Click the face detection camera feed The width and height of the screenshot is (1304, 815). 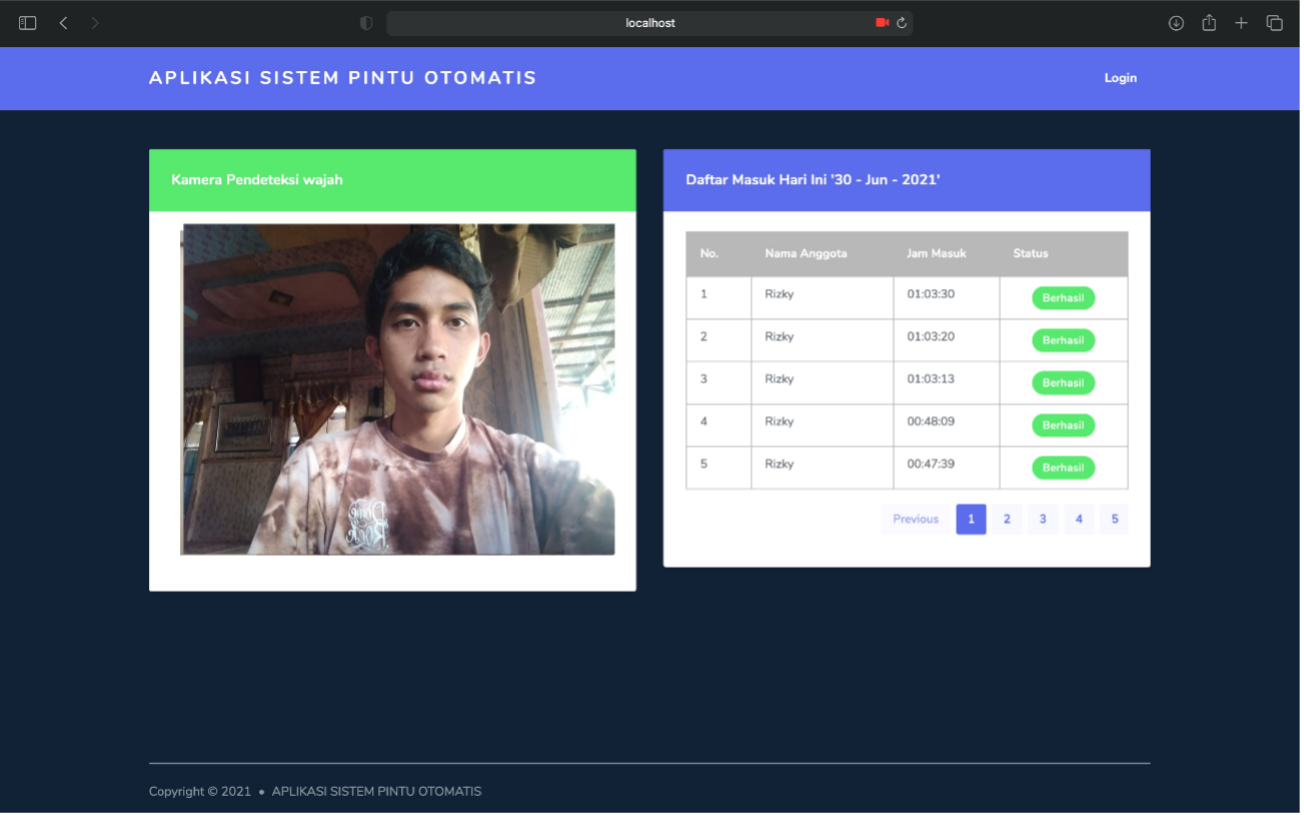point(397,389)
